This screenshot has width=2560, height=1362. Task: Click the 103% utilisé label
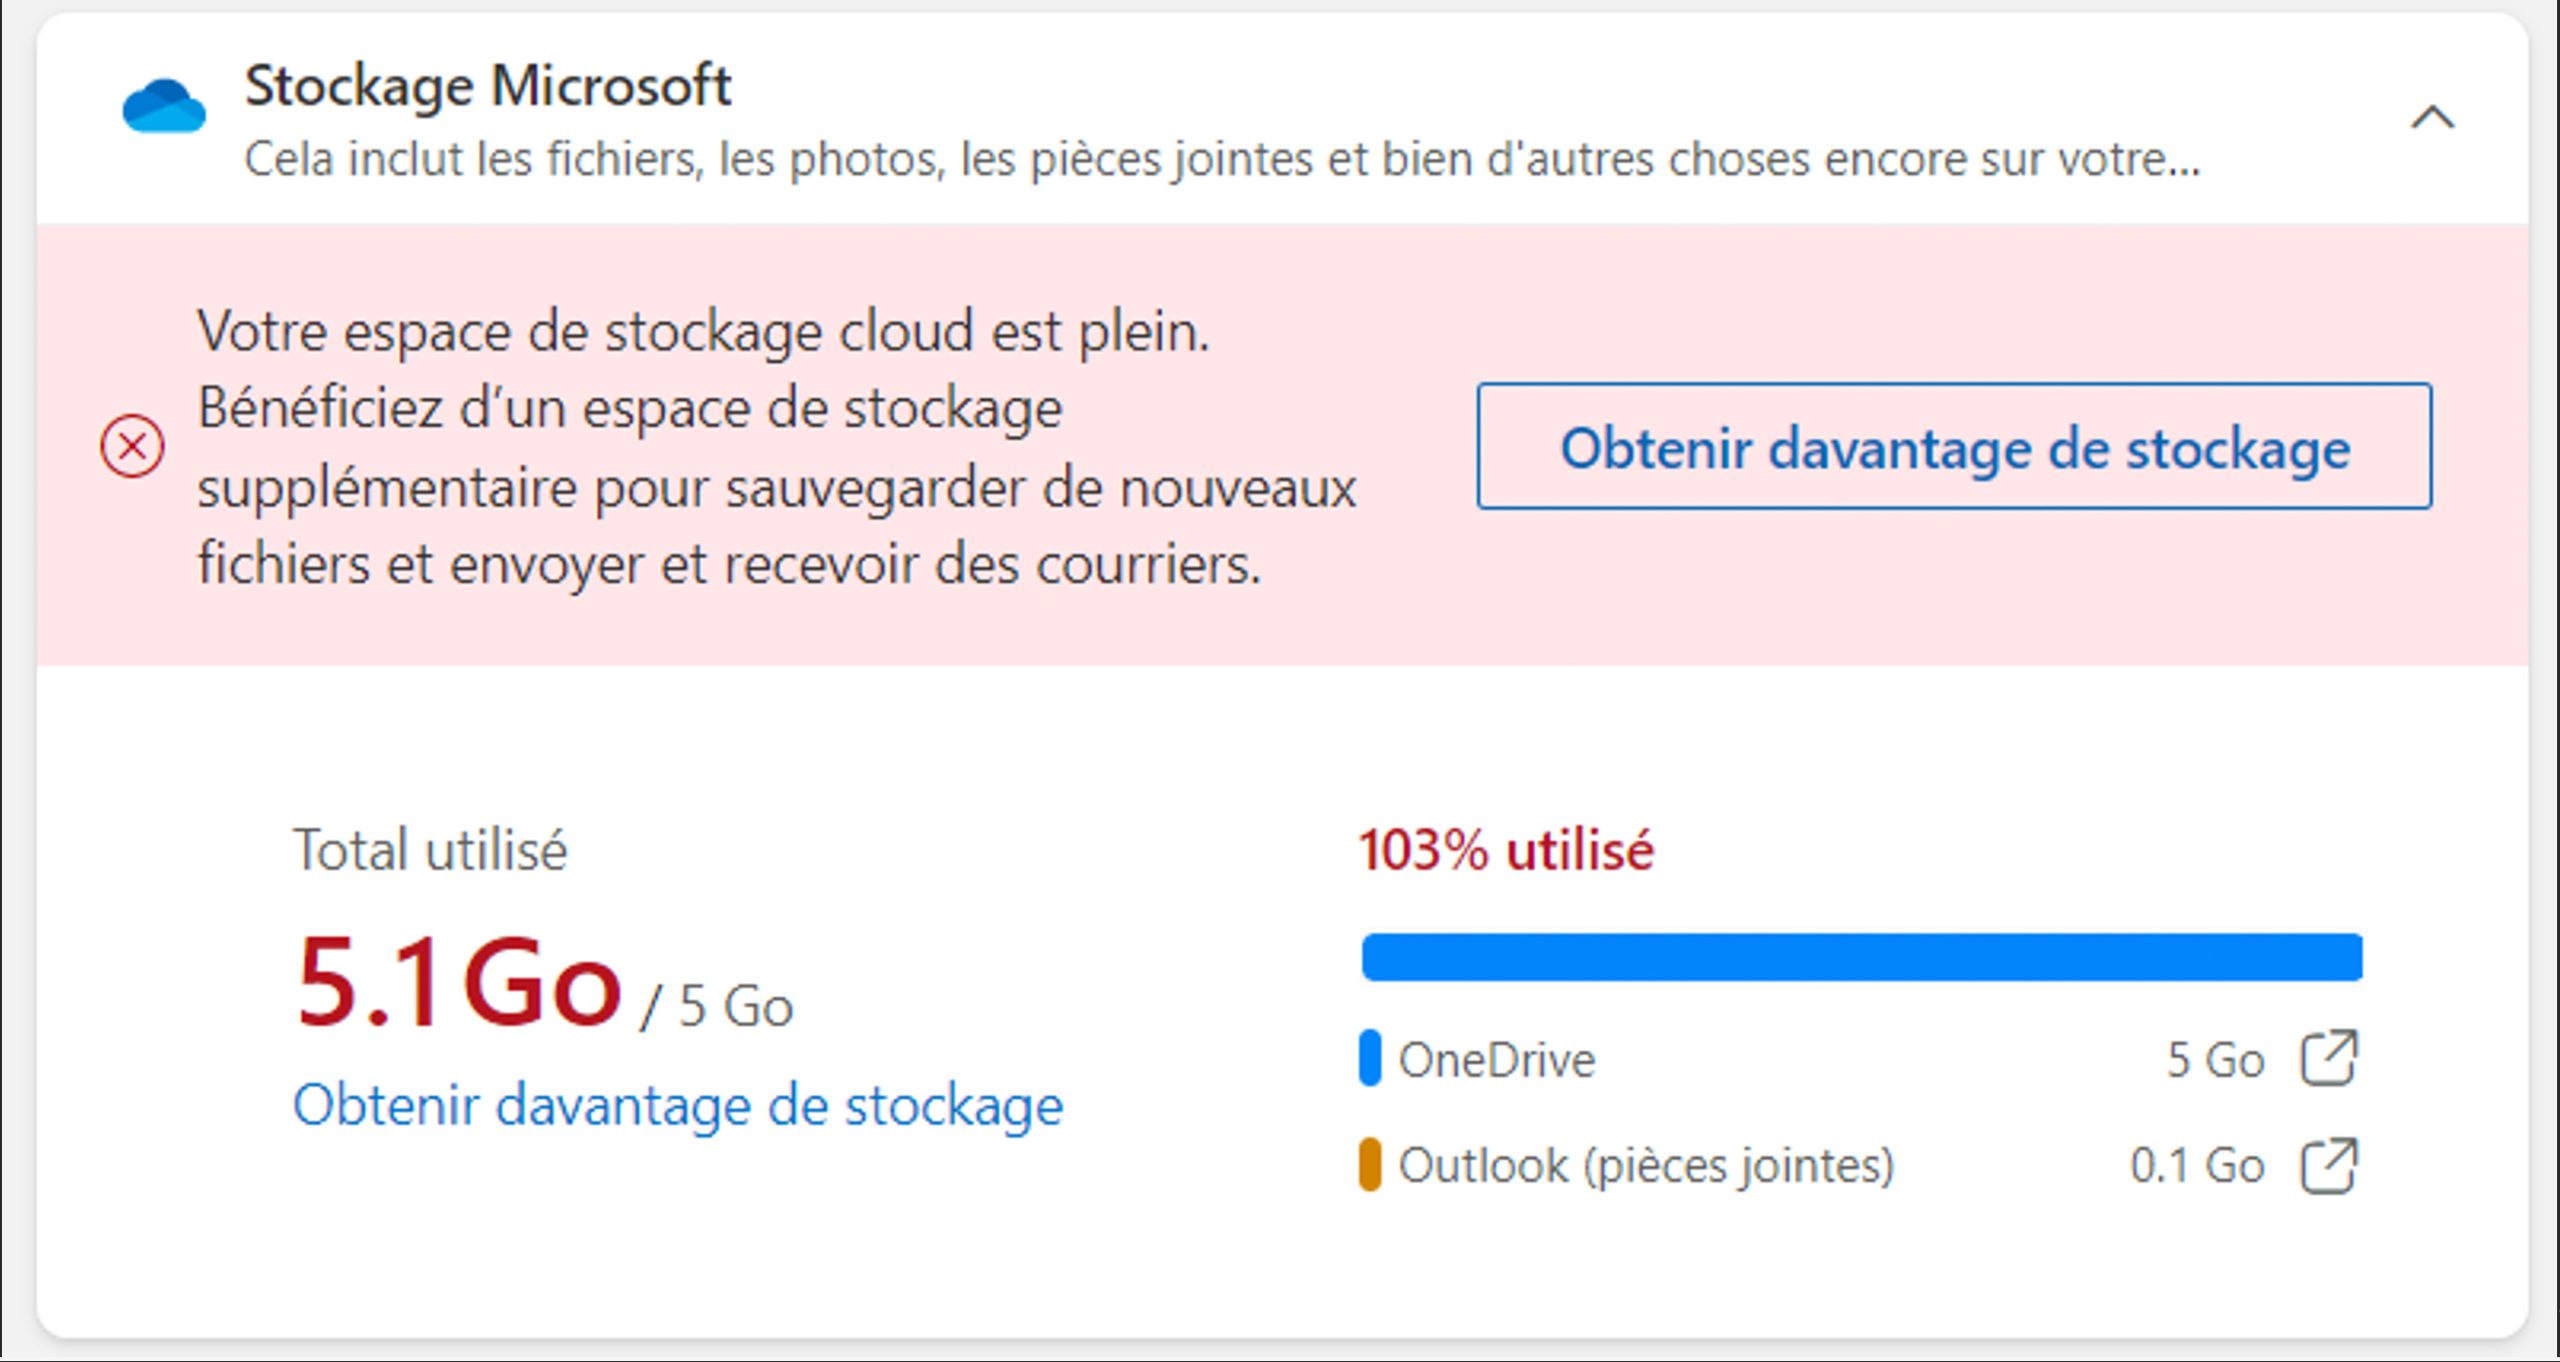[x=1505, y=851]
